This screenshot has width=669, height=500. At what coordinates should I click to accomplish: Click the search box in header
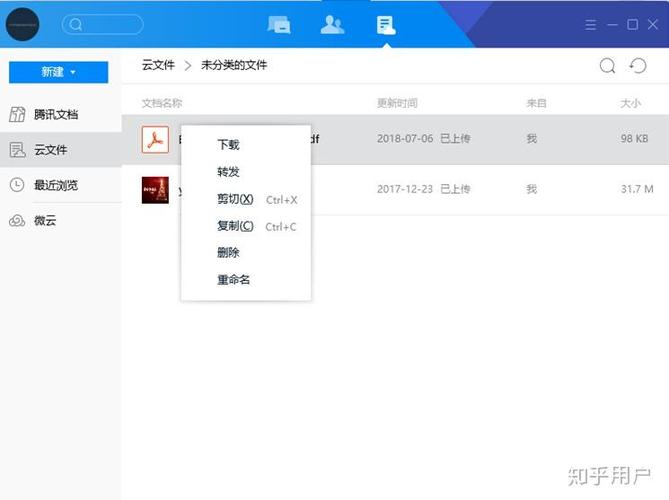pyautogui.click(x=102, y=24)
